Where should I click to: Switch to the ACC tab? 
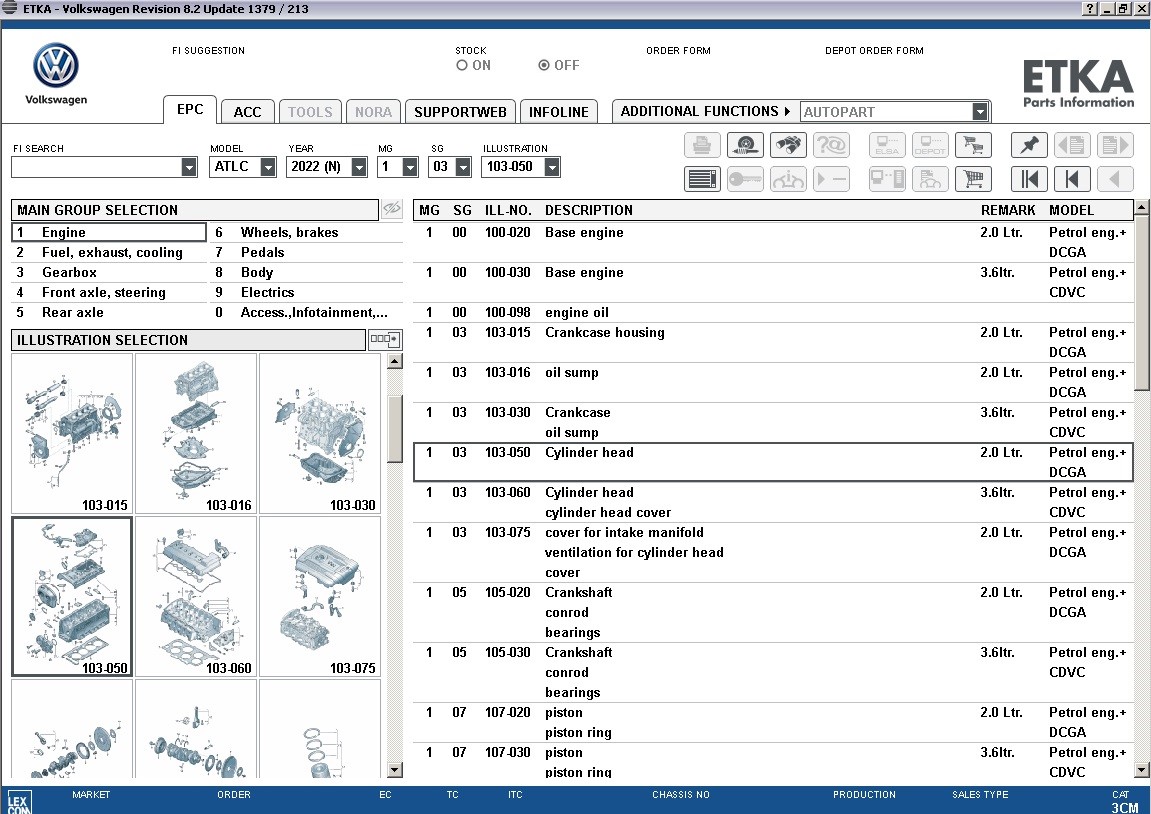pyautogui.click(x=247, y=112)
